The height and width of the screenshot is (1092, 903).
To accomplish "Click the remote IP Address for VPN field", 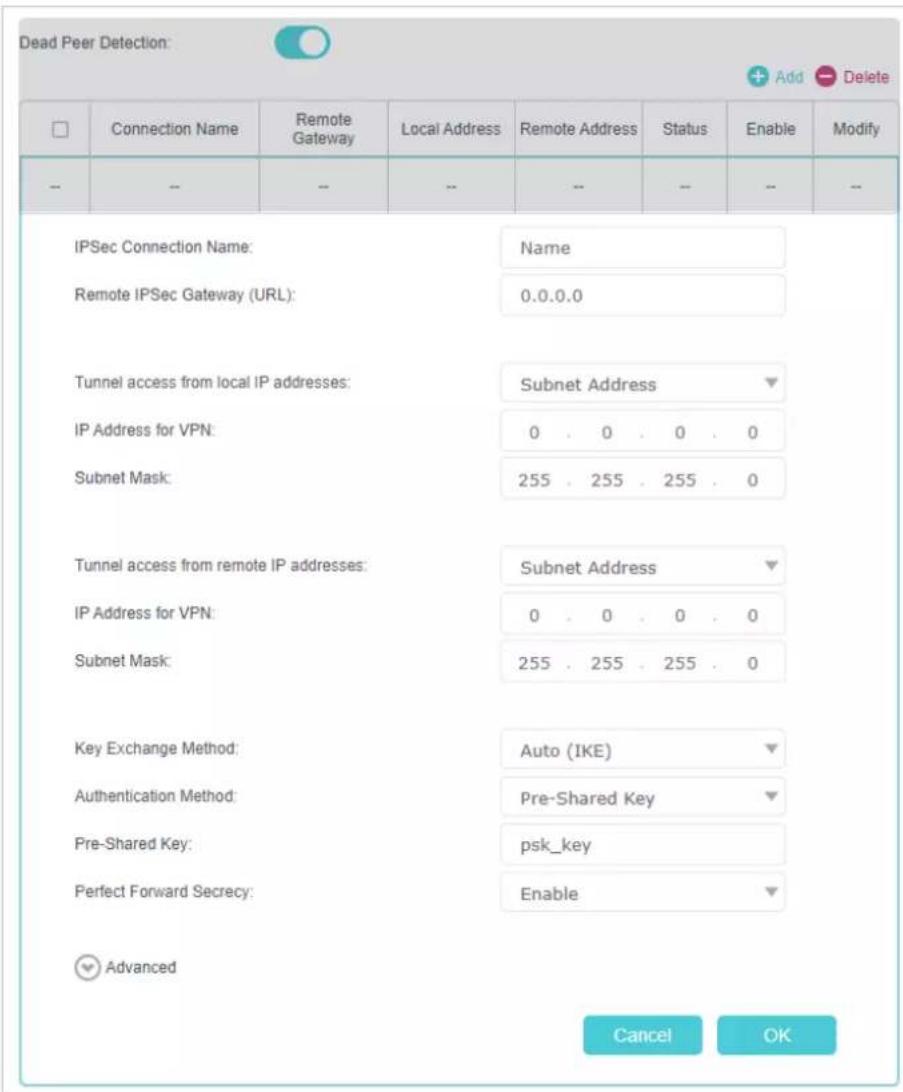I will (643, 615).
